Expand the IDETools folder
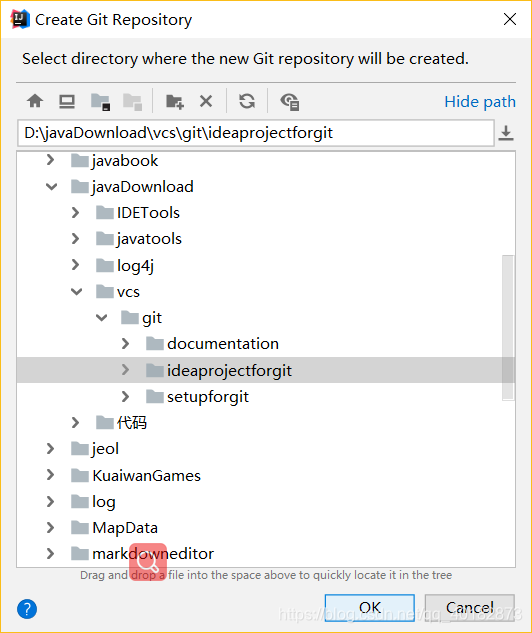This screenshot has width=532, height=633. pyautogui.click(x=75, y=212)
